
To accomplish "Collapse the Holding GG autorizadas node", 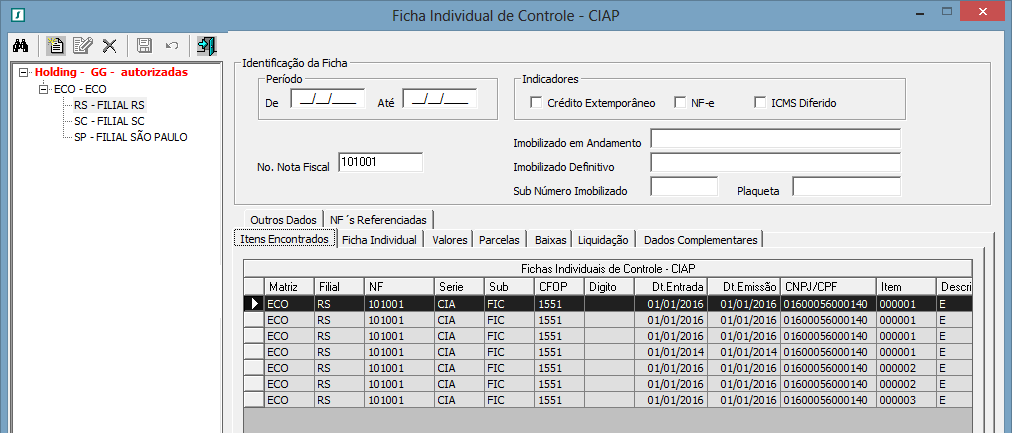I will [x=25, y=72].
